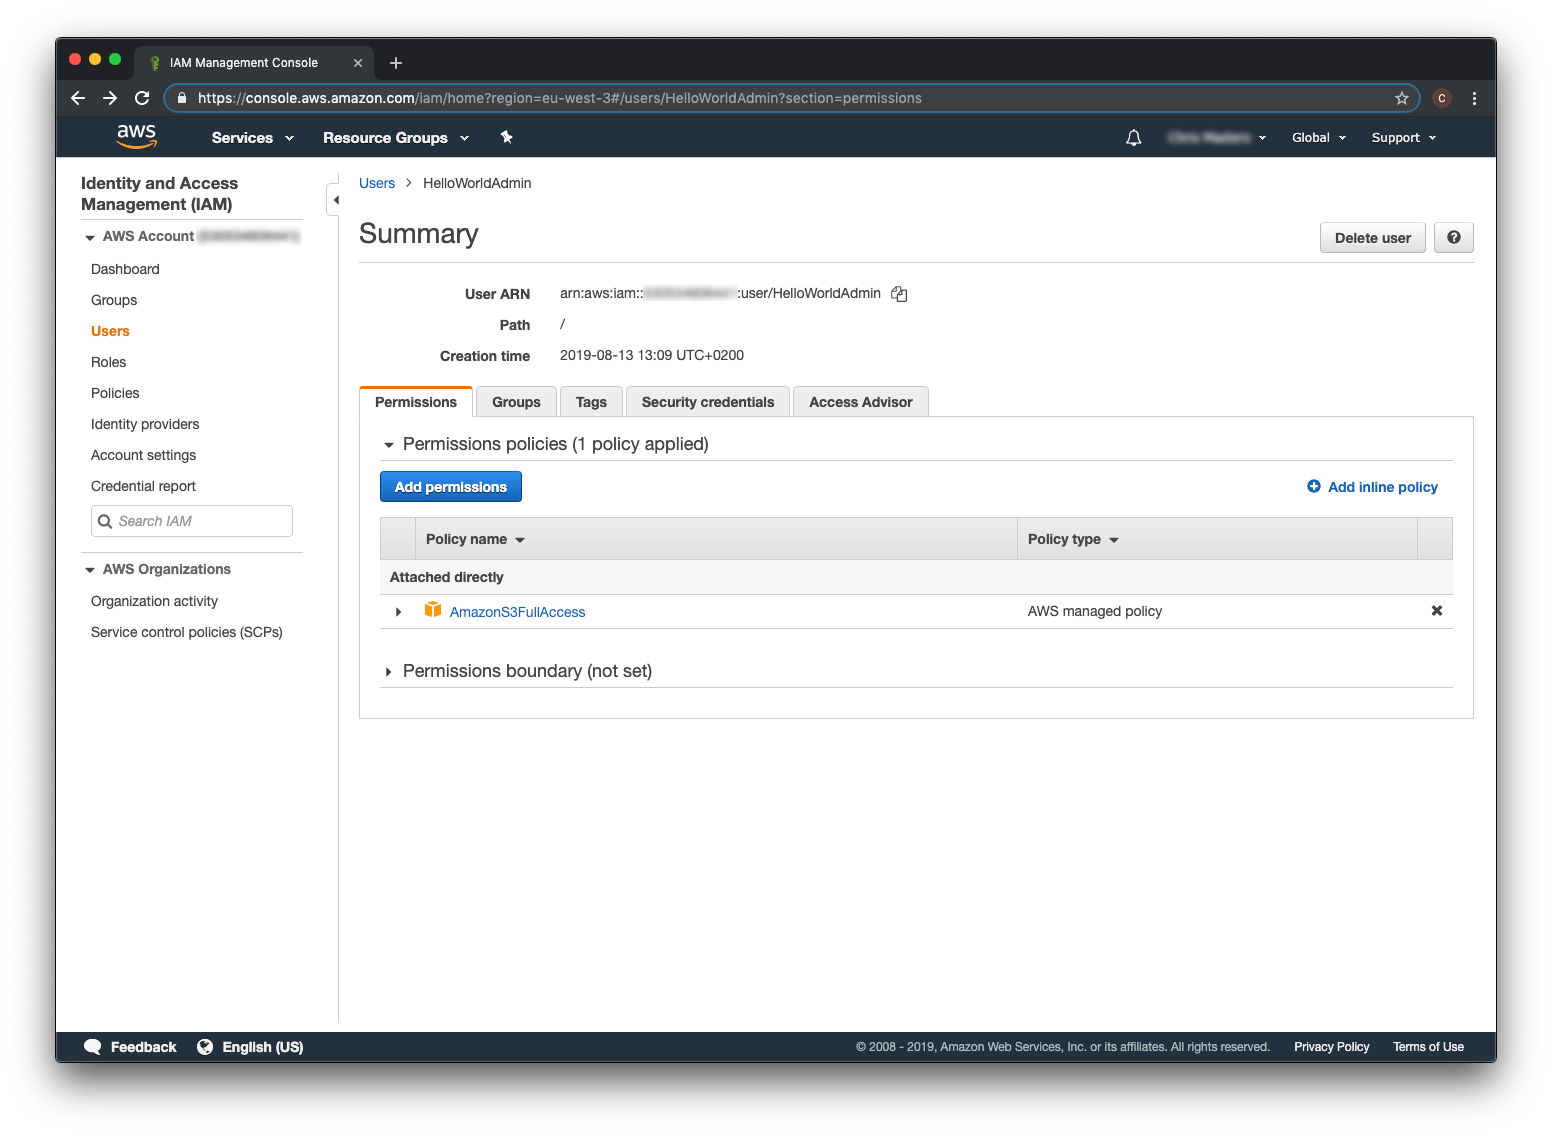Collapse the Permissions policies section
This screenshot has width=1552, height=1136.
pyautogui.click(x=389, y=445)
